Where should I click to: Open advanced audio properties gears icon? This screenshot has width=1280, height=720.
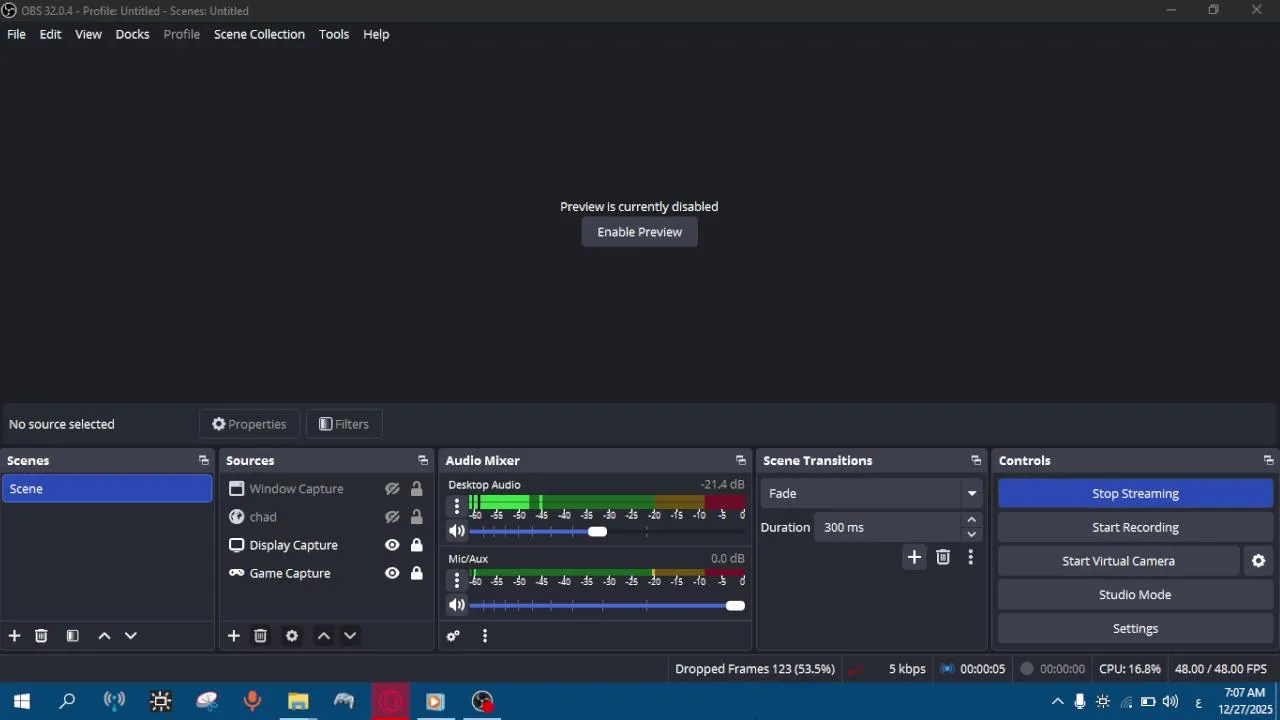pos(453,636)
